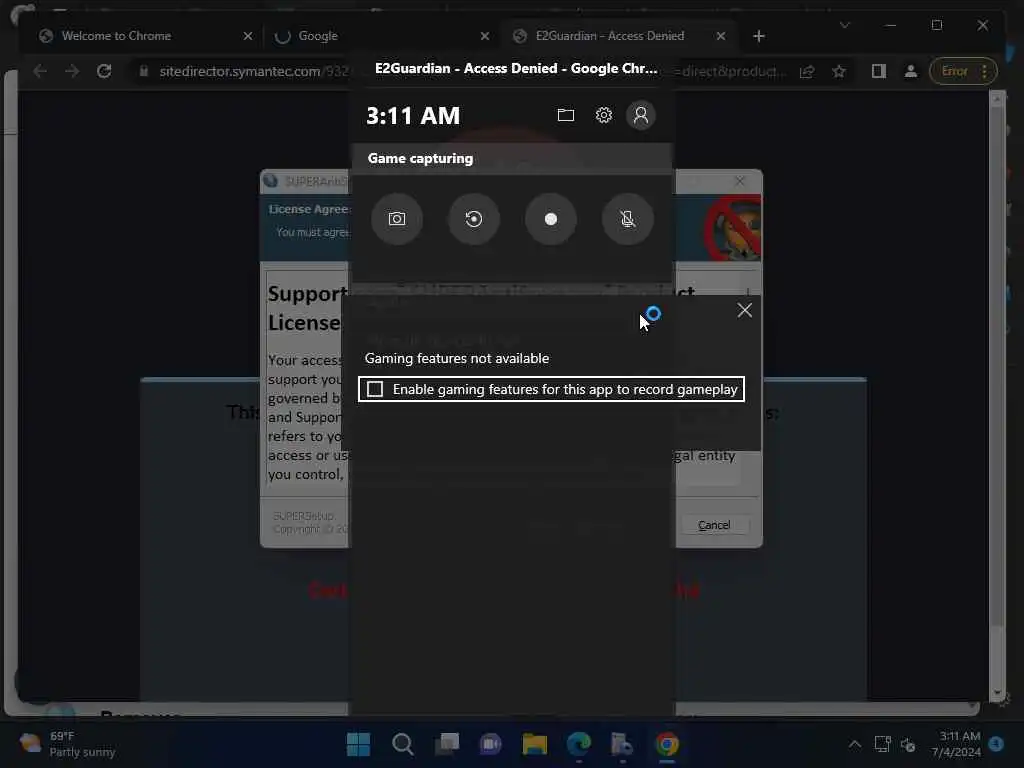Image resolution: width=1024 pixels, height=768 pixels.
Task: Toggle the Chrome side panel
Action: (x=878, y=71)
